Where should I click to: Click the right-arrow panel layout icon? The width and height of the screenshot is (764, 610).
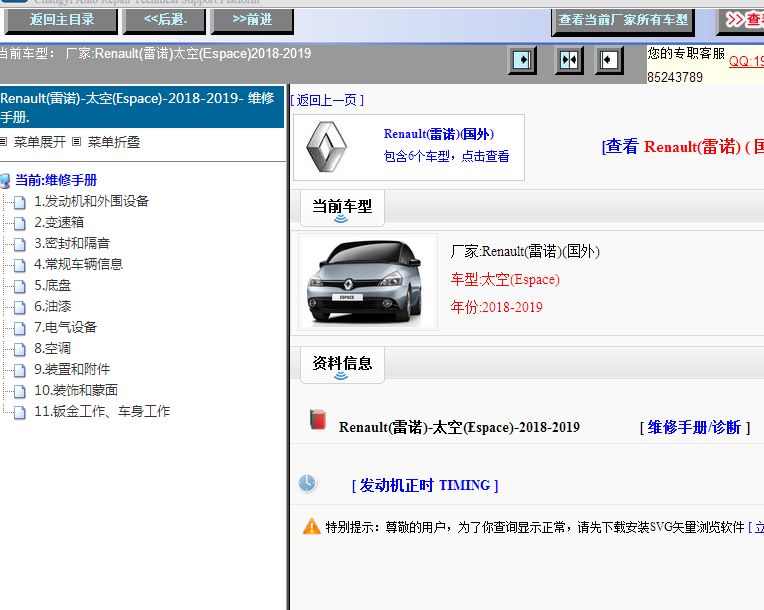click(x=522, y=60)
